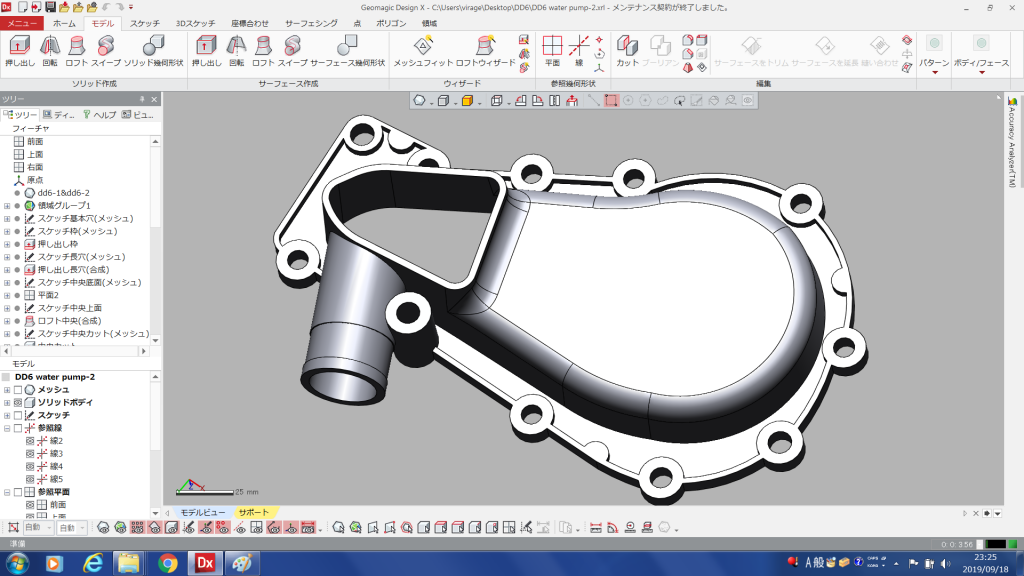Click the surface スイープ (Sweep) tool

pos(292,49)
